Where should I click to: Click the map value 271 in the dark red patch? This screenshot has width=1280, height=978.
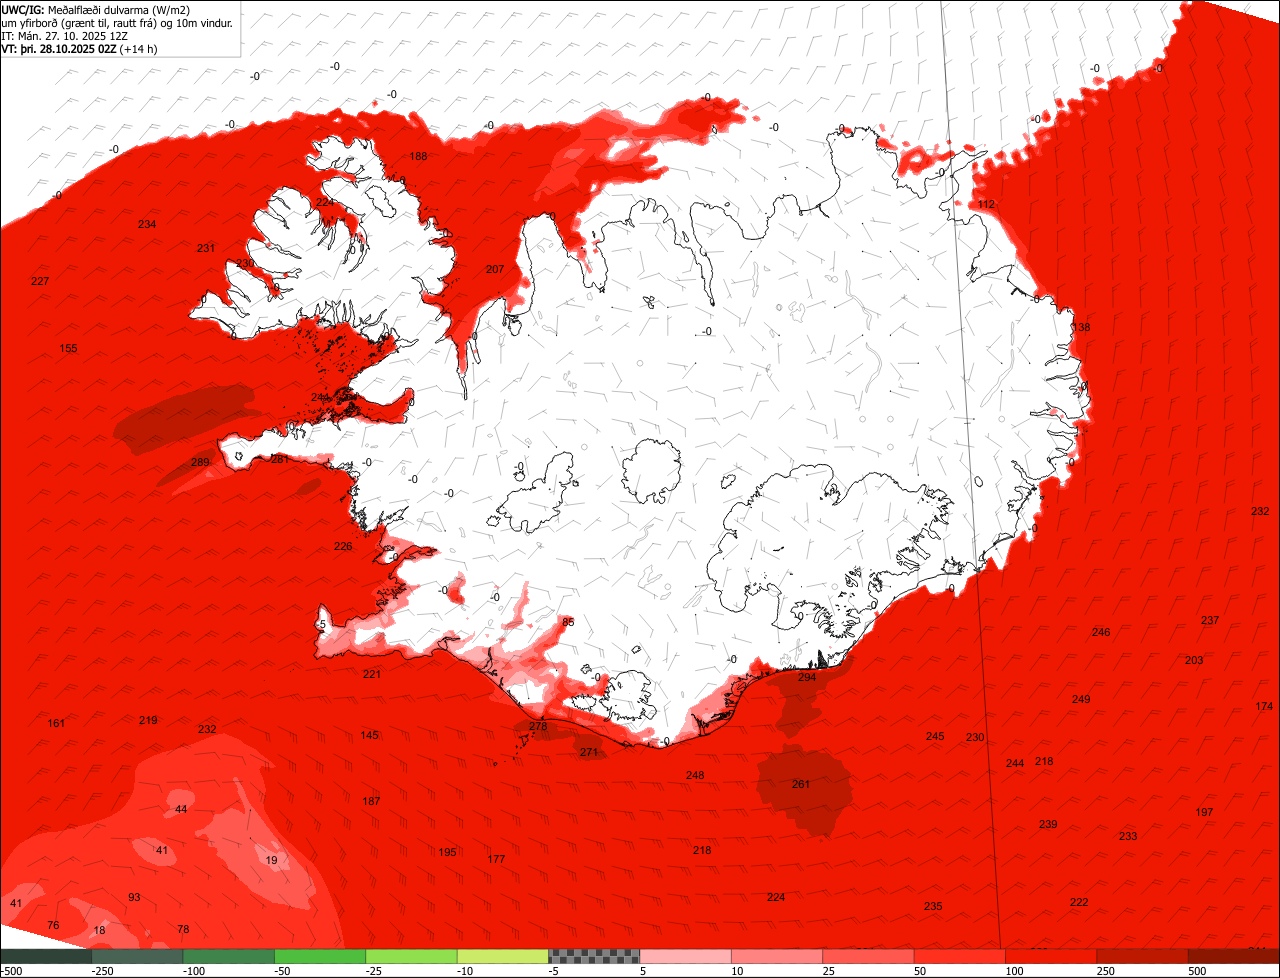[589, 752]
